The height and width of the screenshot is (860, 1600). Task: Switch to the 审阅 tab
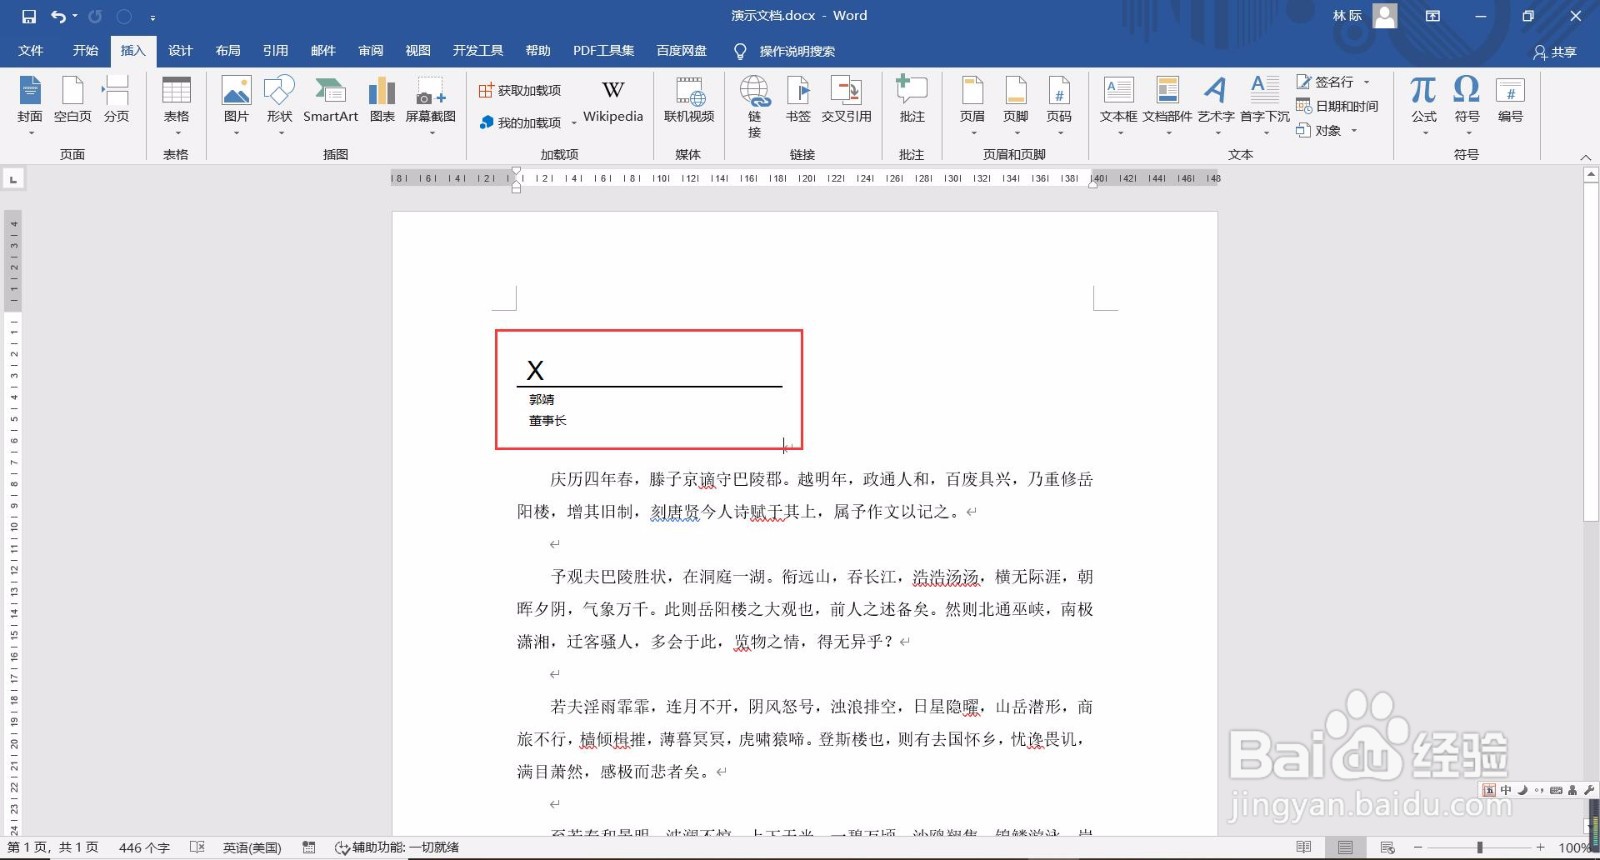point(371,51)
